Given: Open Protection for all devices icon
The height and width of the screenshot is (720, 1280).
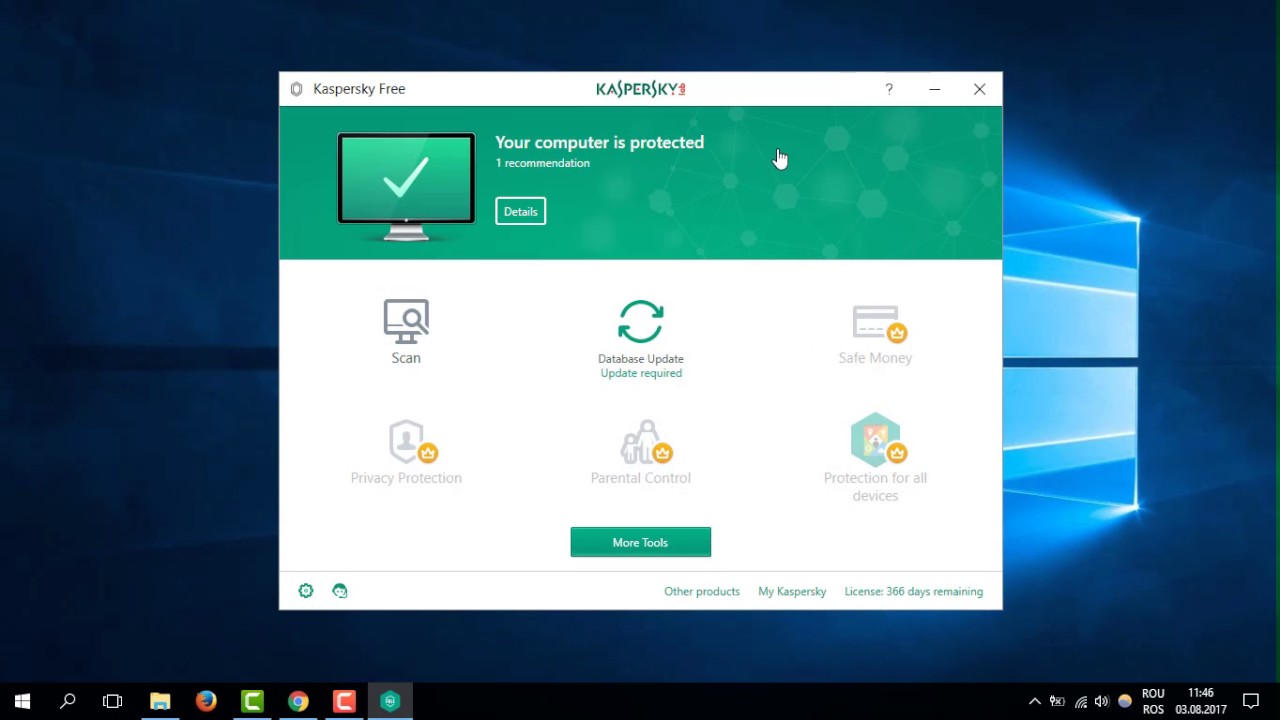Looking at the screenshot, I should click(x=878, y=440).
